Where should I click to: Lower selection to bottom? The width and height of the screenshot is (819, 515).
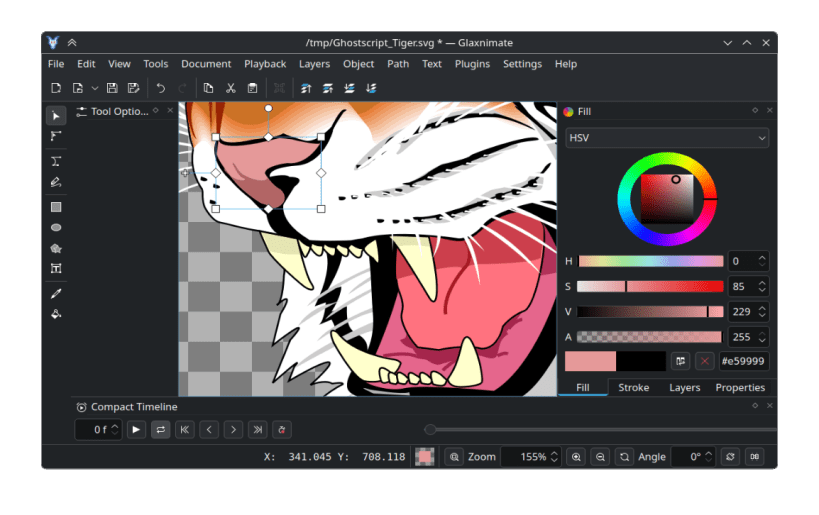[x=371, y=88]
